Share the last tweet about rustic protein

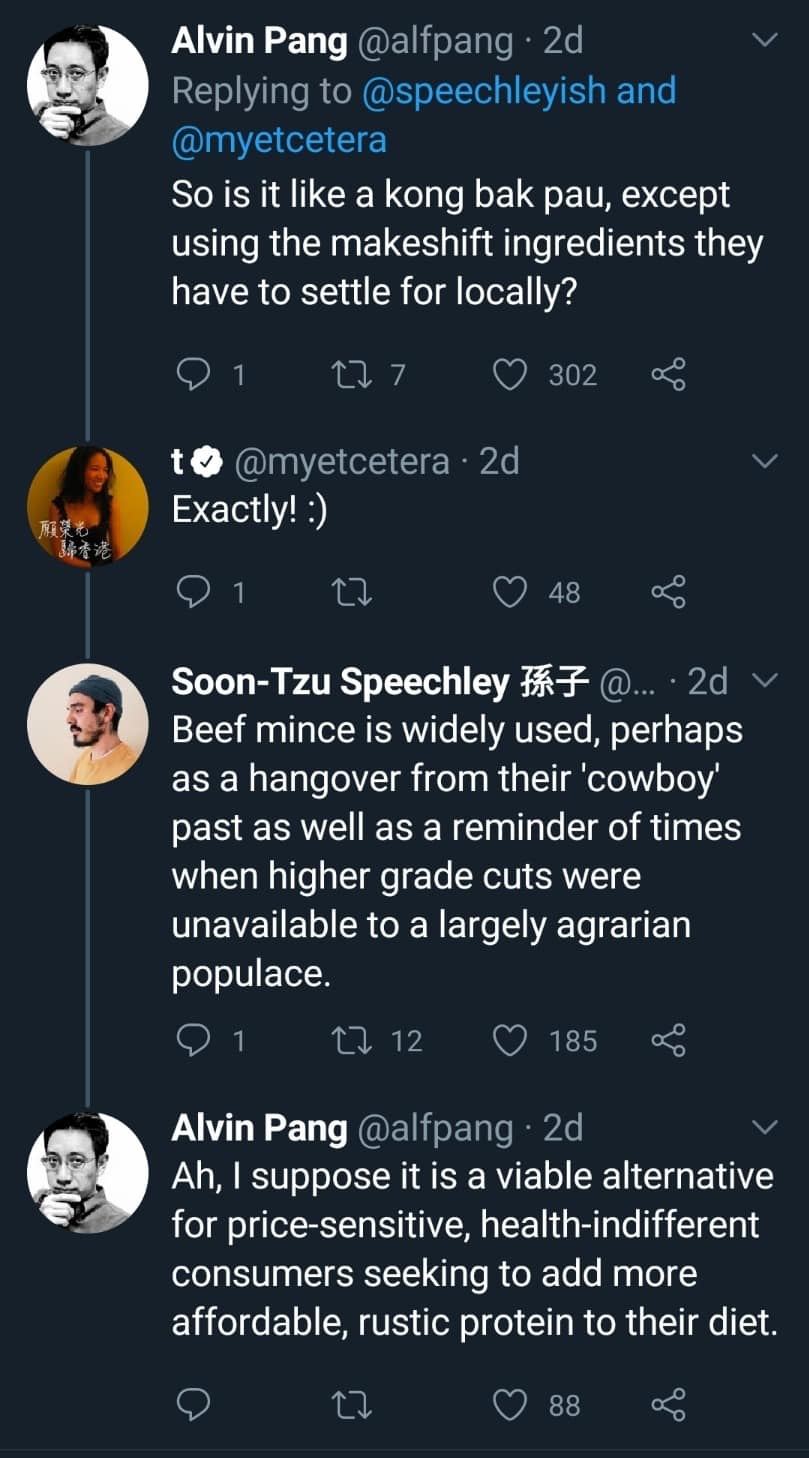668,1406
